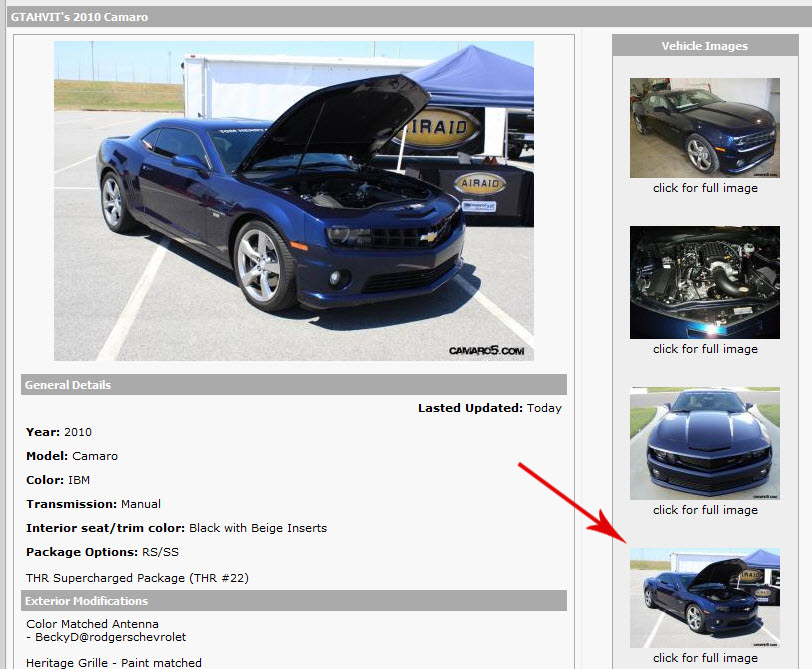The image size is (812, 669).
Task: Open full image for the bottom thumbnail
Action: [x=704, y=657]
